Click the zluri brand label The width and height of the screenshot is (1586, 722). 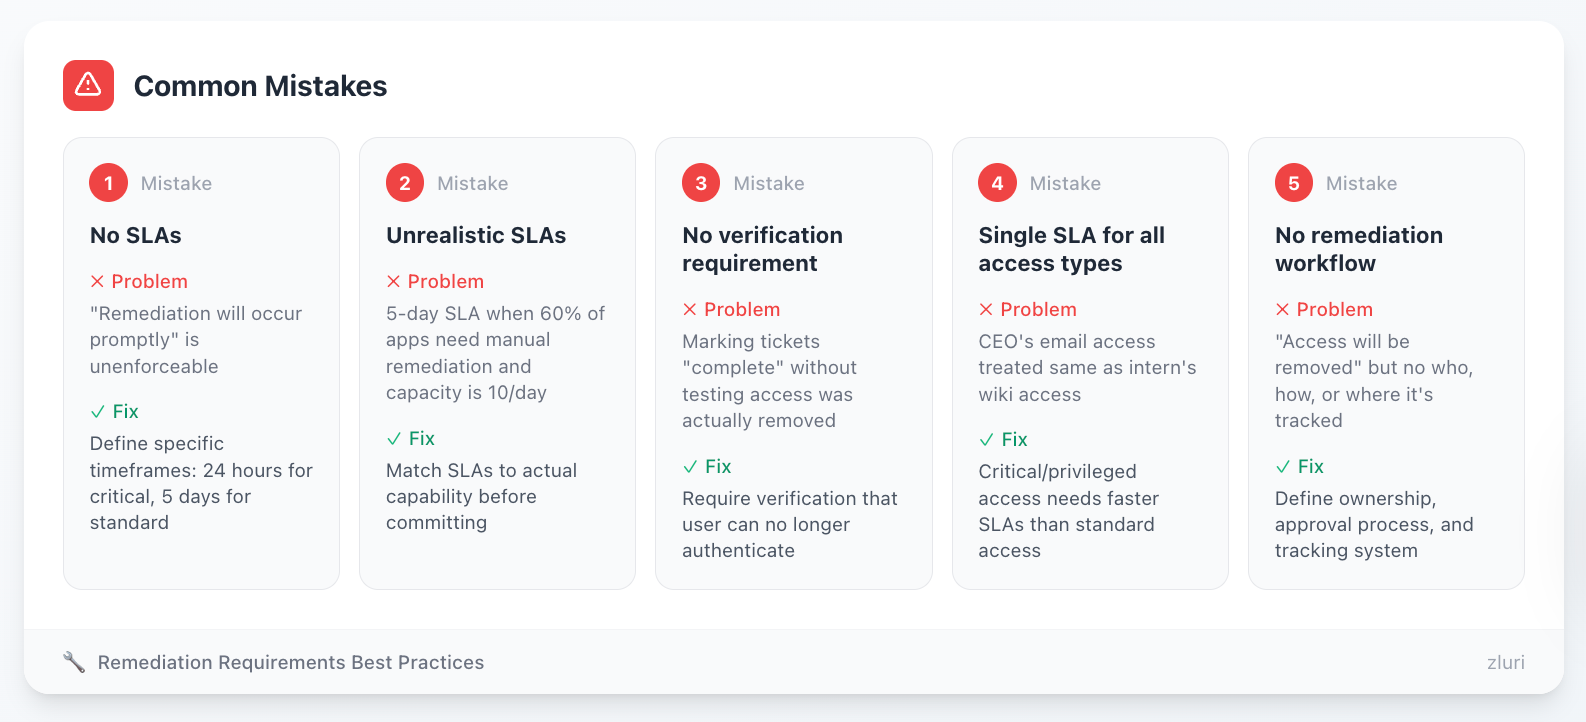[1505, 662]
